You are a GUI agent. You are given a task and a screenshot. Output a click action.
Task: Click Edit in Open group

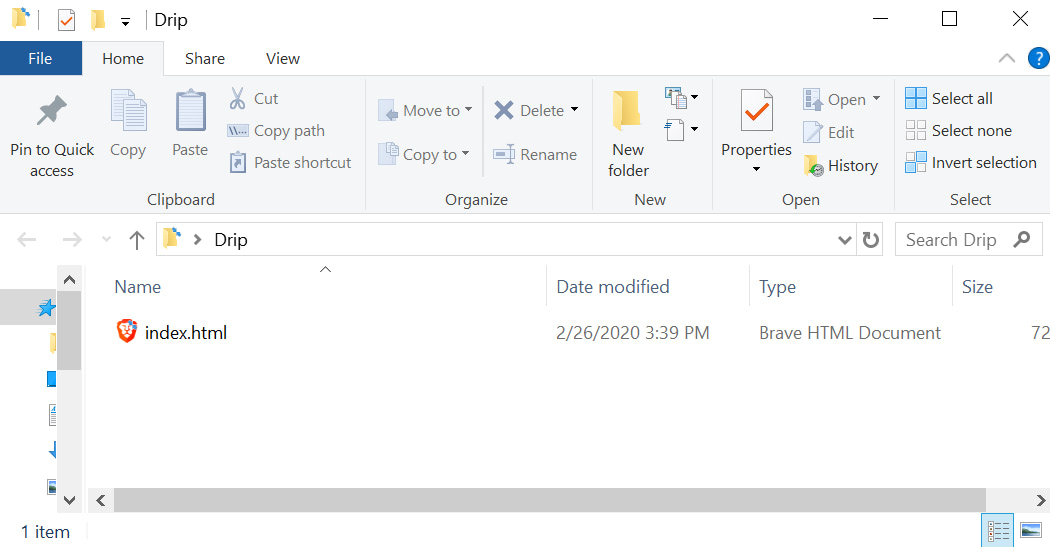point(828,133)
